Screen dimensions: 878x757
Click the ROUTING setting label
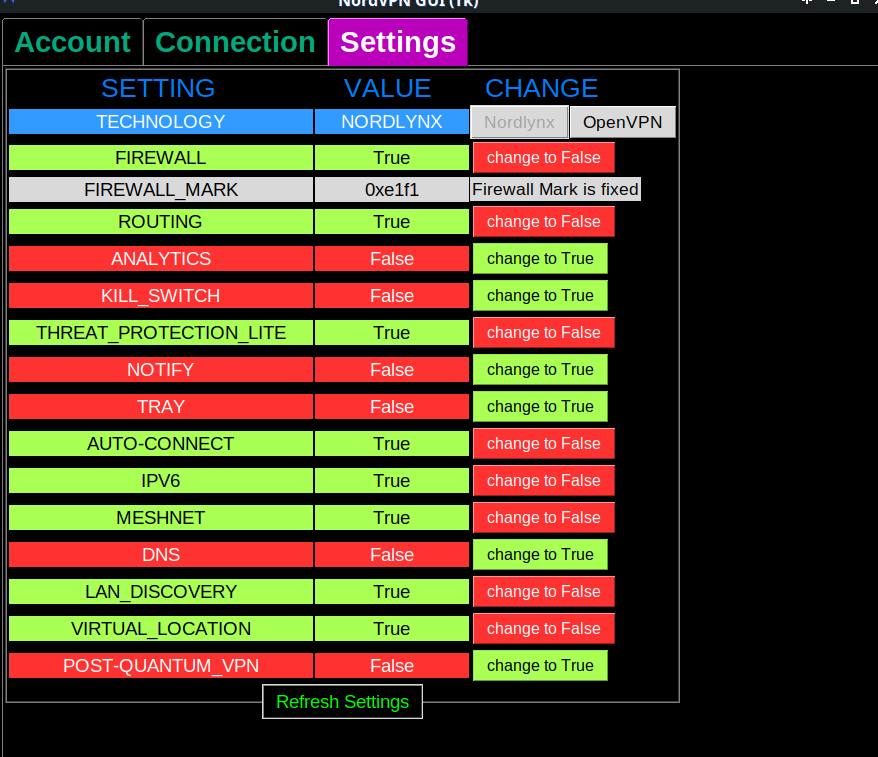(161, 222)
